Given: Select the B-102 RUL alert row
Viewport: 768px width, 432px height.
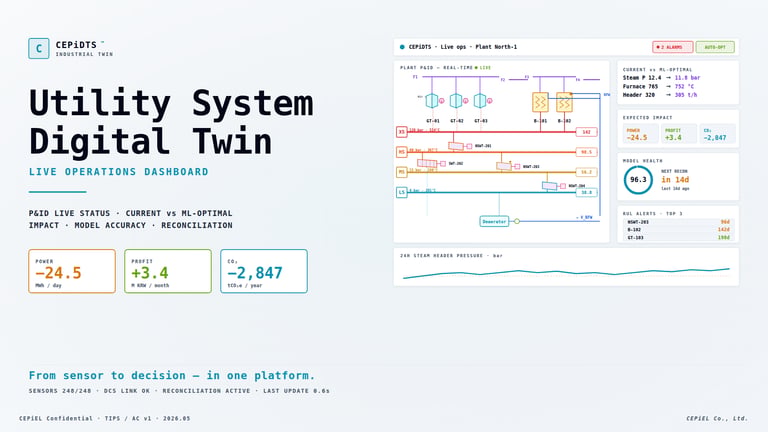Looking at the screenshot, I should tap(678, 230).
